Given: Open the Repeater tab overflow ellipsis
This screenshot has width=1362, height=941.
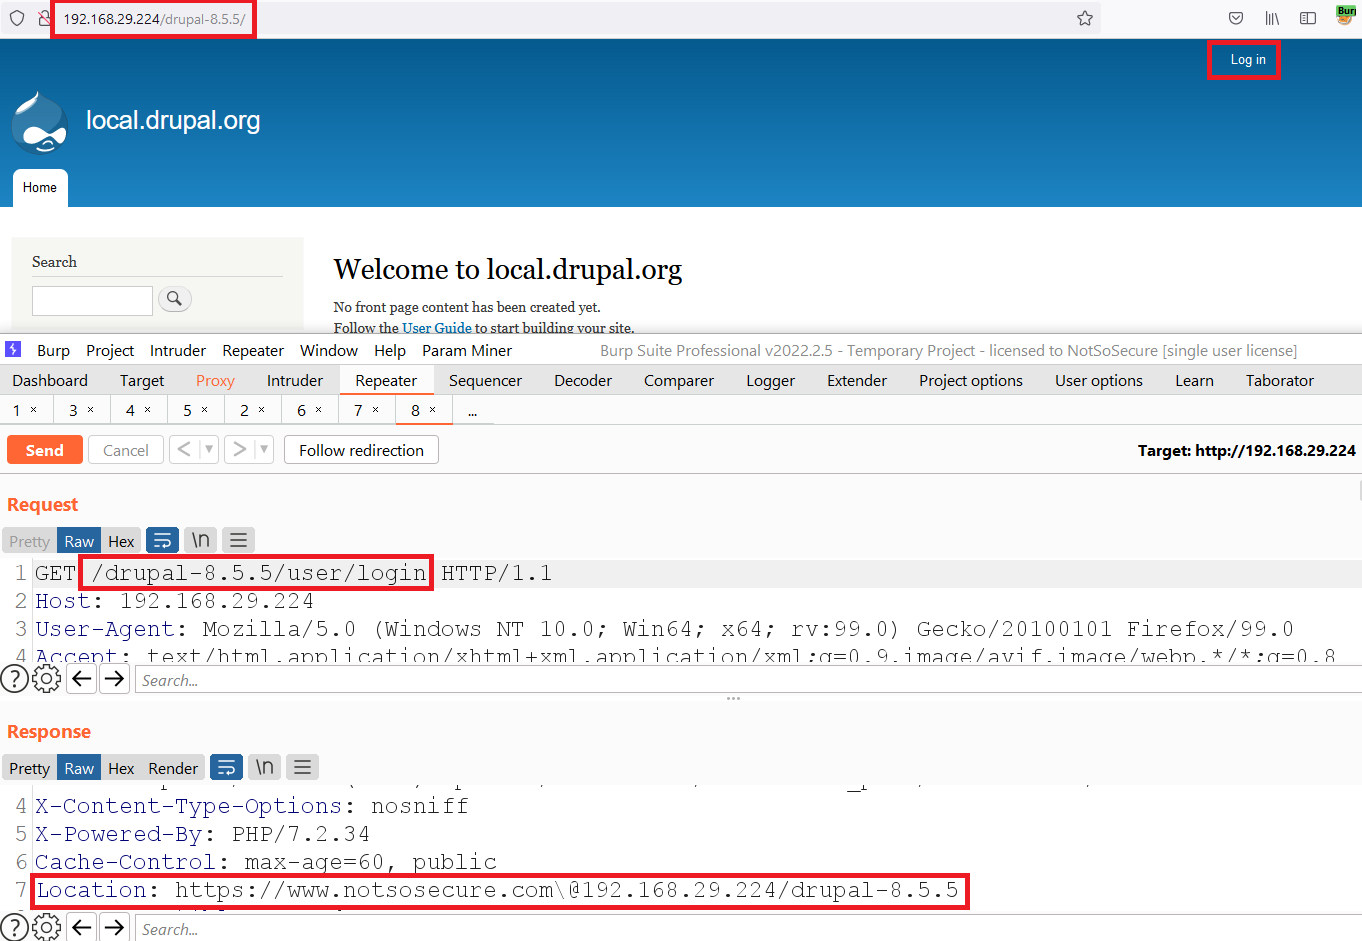Looking at the screenshot, I should 473,411.
